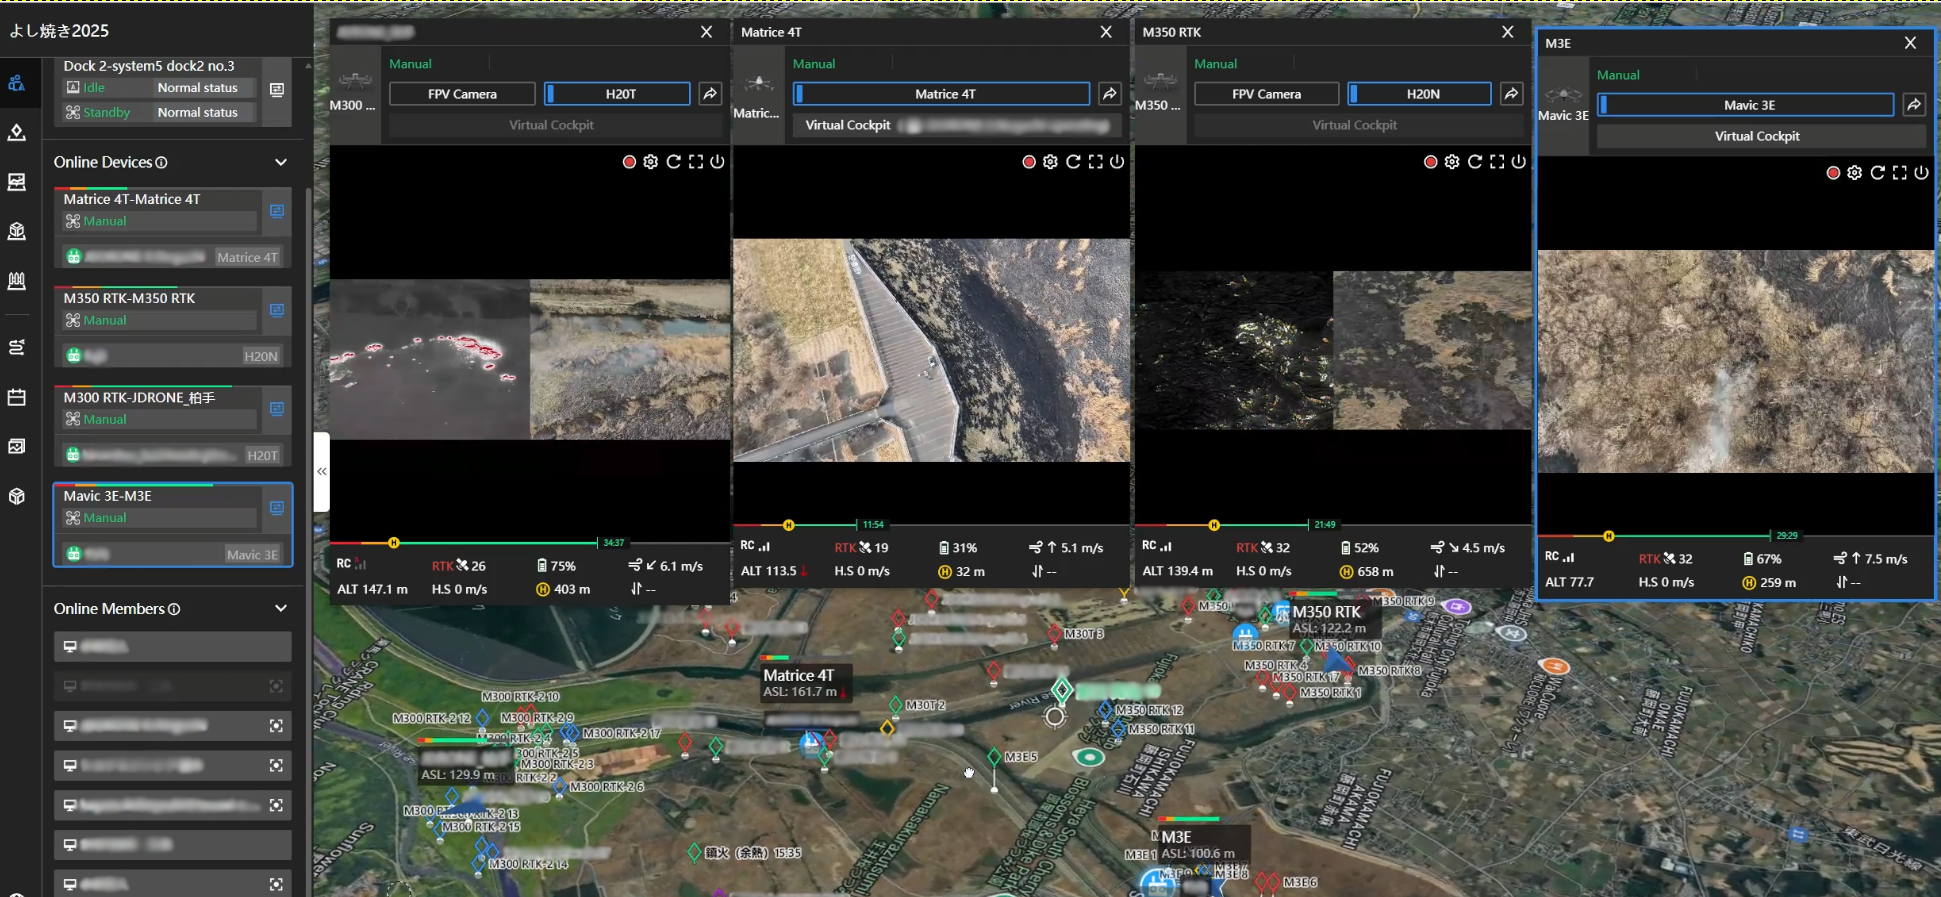Share the H20N livestream in M350 RTK panel
The height and width of the screenshot is (897, 1941).
click(1512, 94)
